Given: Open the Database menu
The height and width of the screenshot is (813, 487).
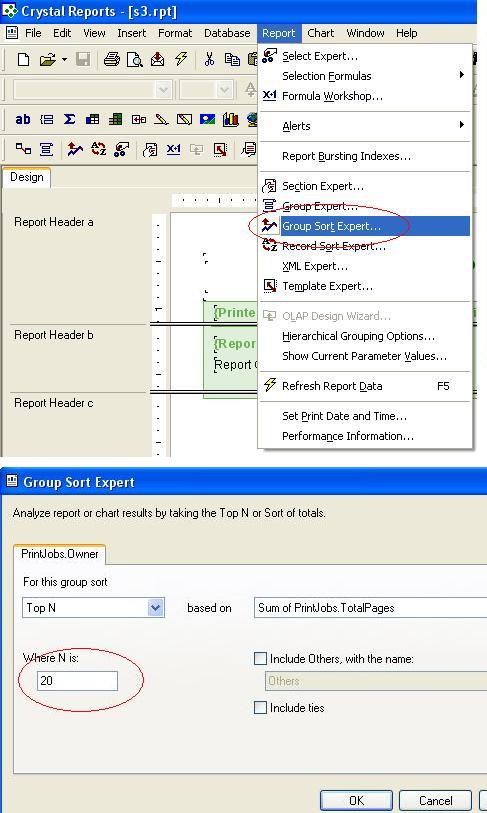Looking at the screenshot, I should [x=227, y=33].
